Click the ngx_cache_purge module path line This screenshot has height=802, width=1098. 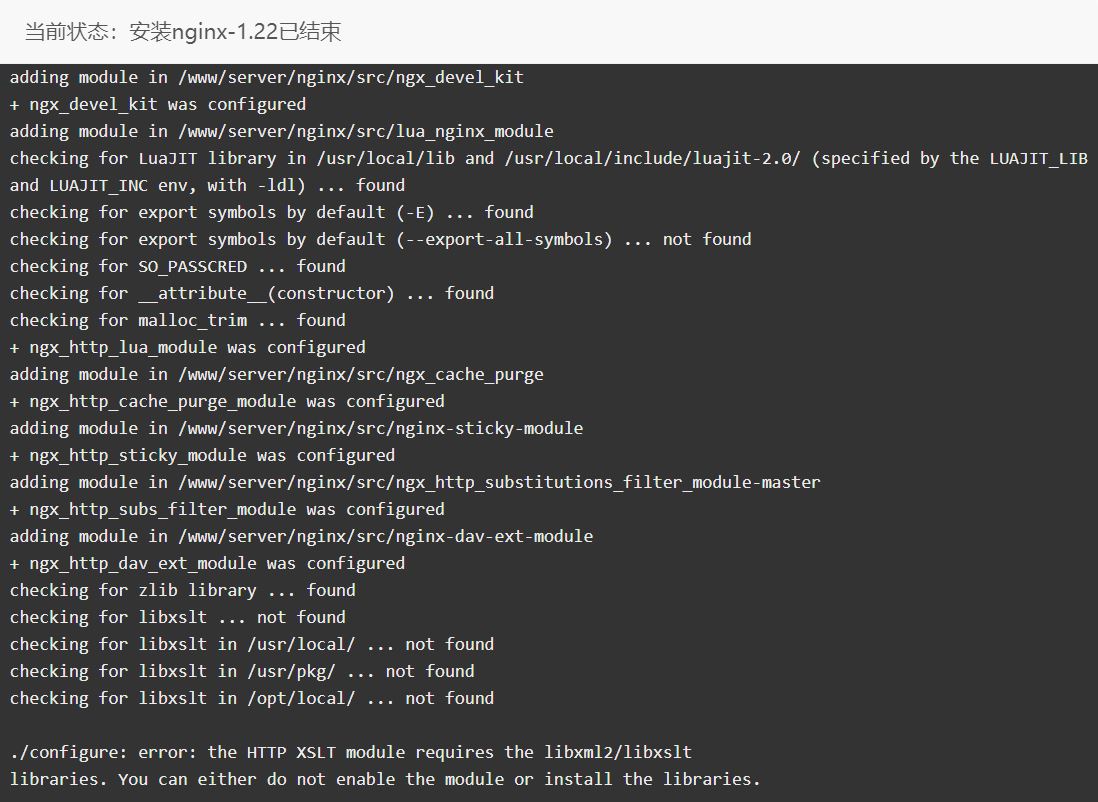coord(277,375)
